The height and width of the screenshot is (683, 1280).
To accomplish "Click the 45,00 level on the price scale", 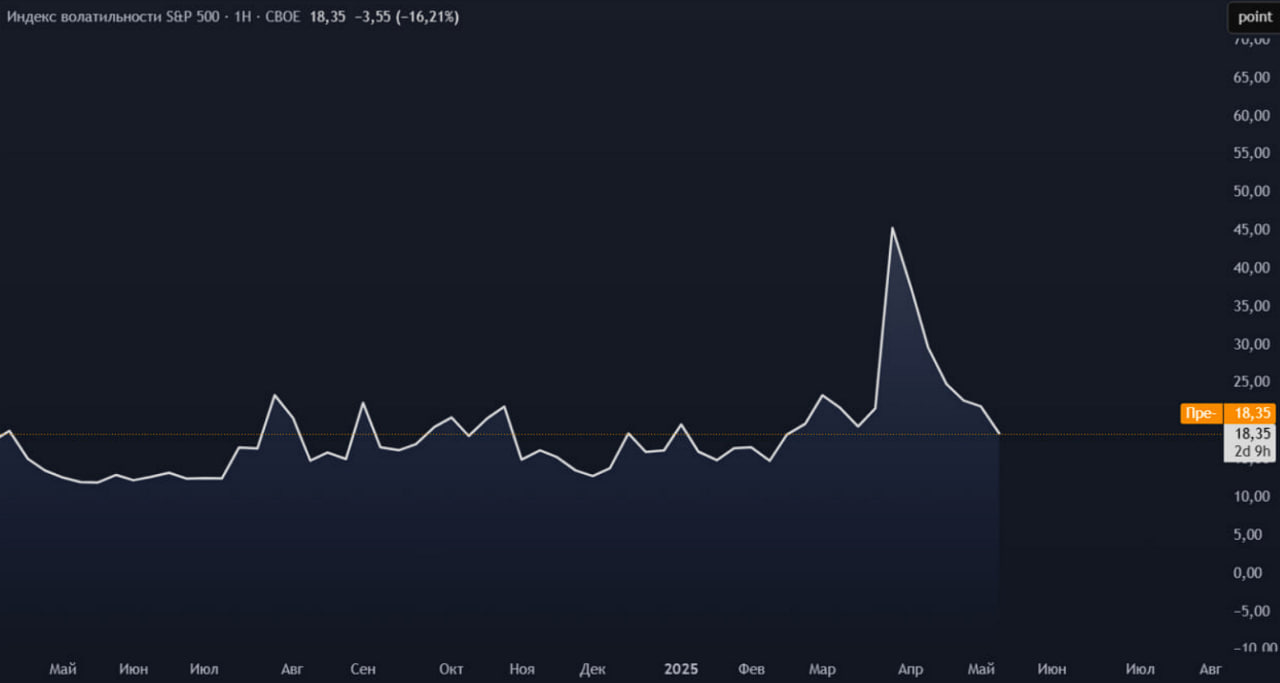I will pos(1252,230).
